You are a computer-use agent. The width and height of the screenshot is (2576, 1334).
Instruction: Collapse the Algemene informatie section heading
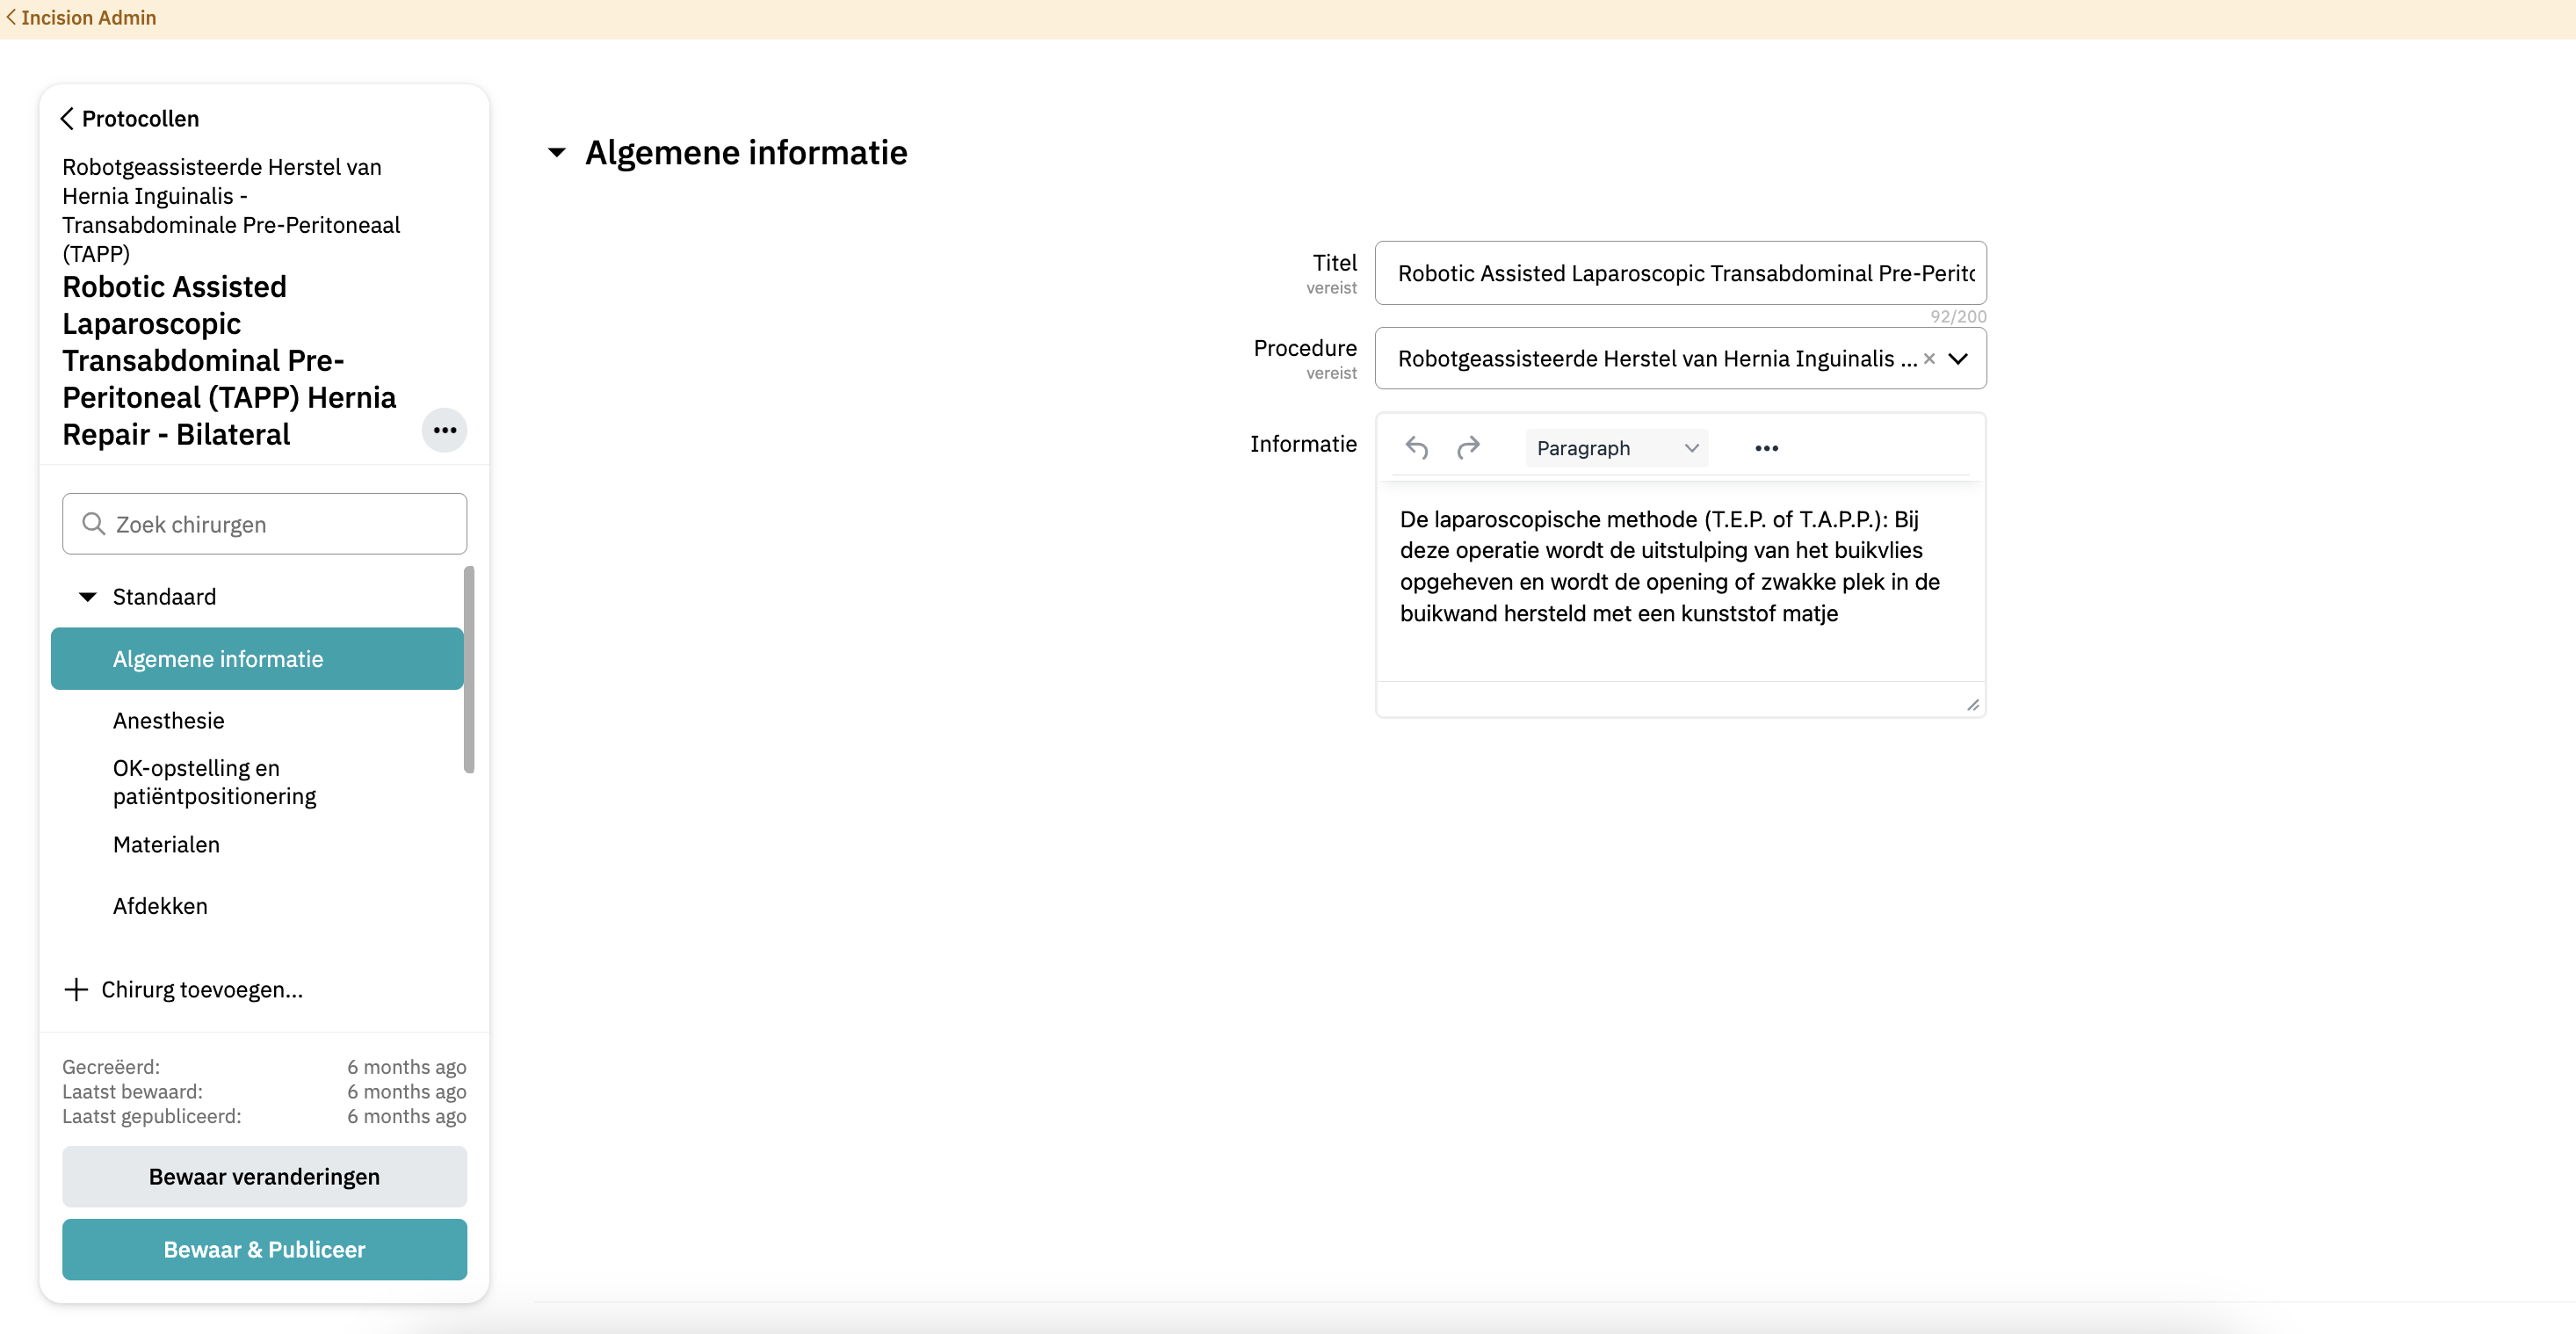click(557, 153)
